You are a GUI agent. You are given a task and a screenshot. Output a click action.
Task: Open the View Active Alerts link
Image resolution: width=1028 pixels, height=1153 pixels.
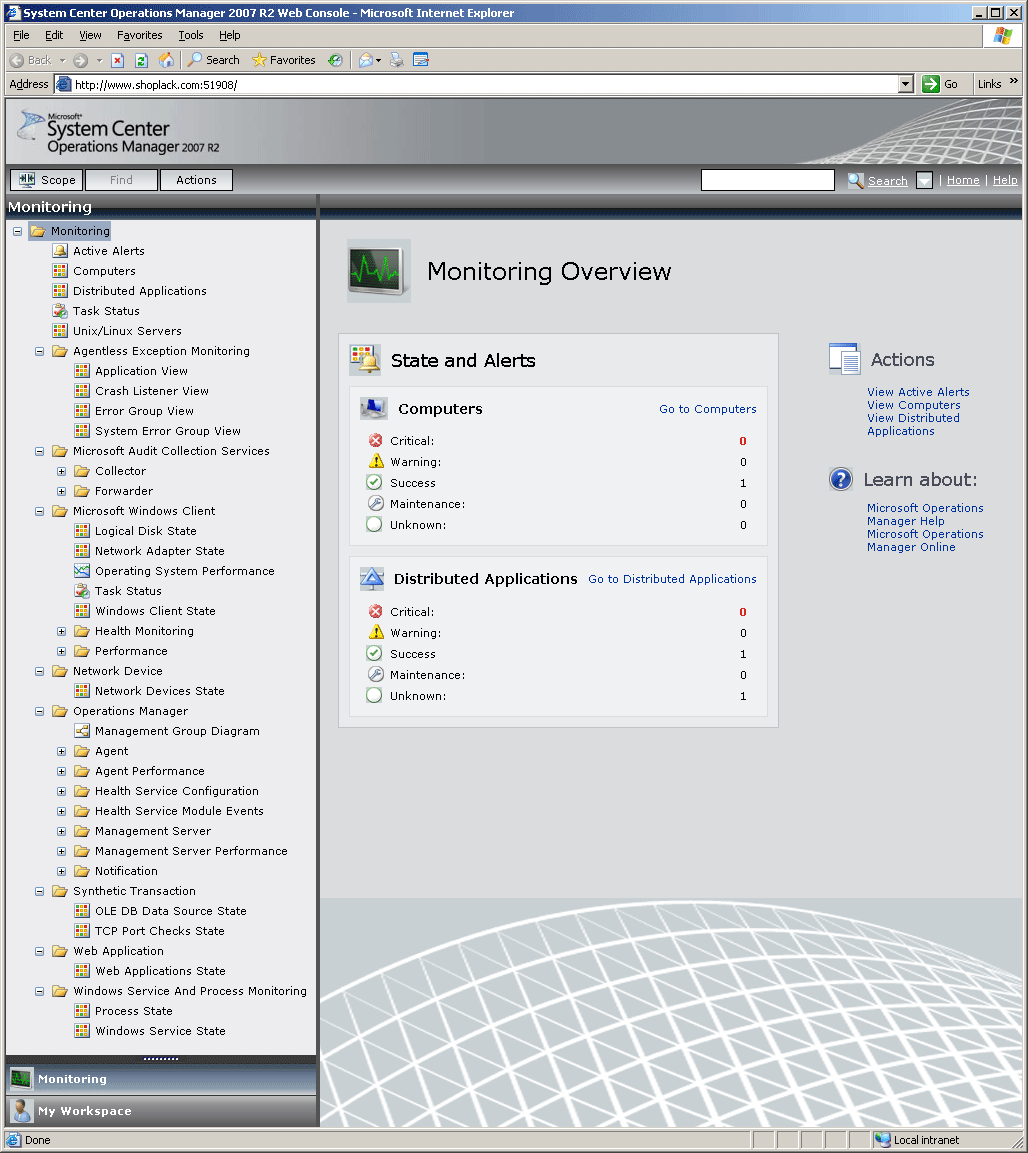click(x=918, y=392)
